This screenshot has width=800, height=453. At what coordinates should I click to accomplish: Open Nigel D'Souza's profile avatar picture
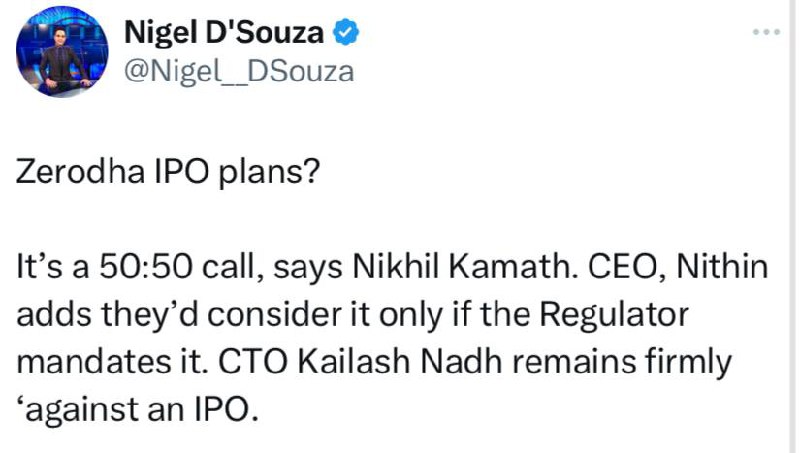click(62, 51)
